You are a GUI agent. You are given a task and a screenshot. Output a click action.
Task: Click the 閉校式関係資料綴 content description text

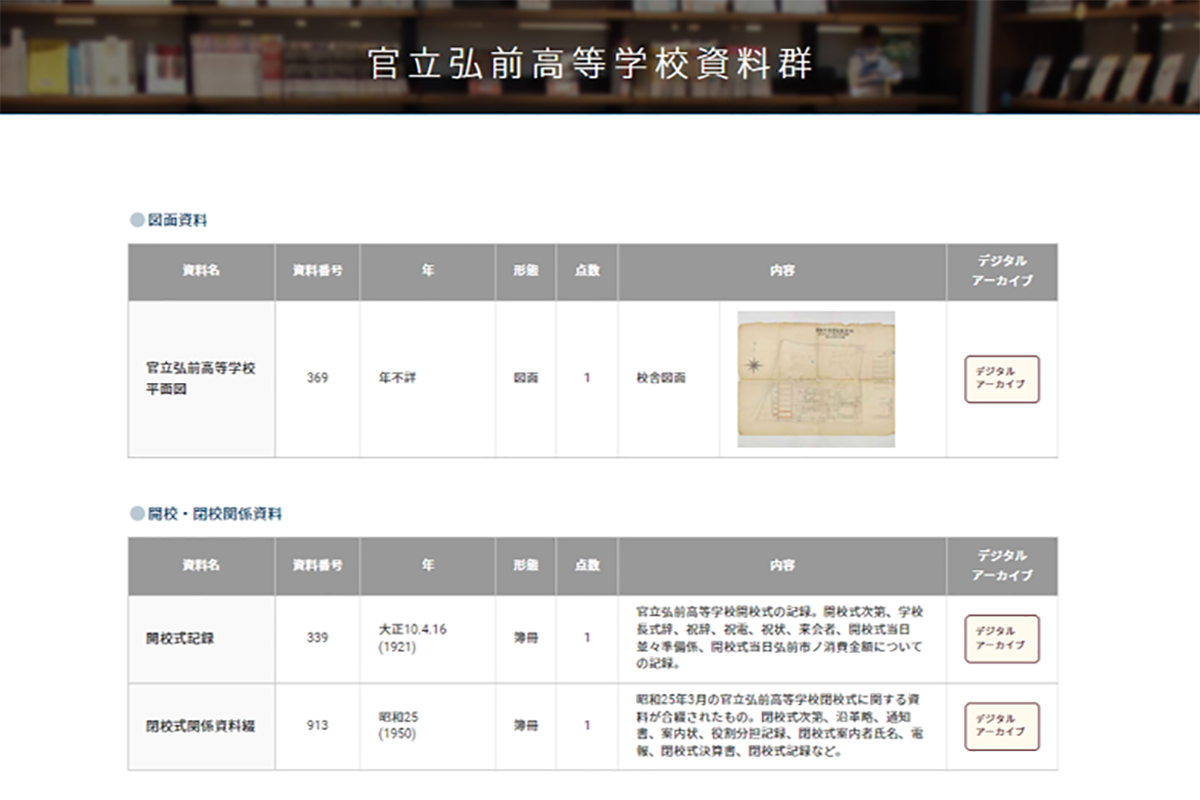tap(780, 726)
